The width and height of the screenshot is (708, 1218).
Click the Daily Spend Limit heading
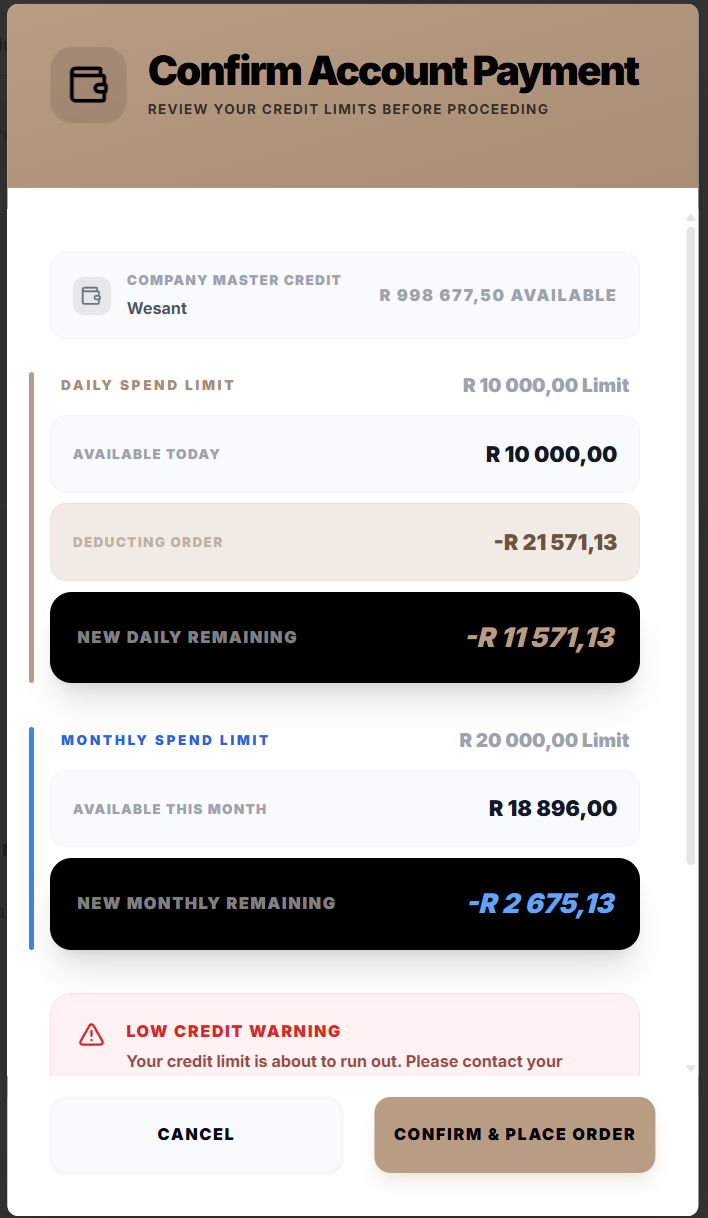coord(148,385)
